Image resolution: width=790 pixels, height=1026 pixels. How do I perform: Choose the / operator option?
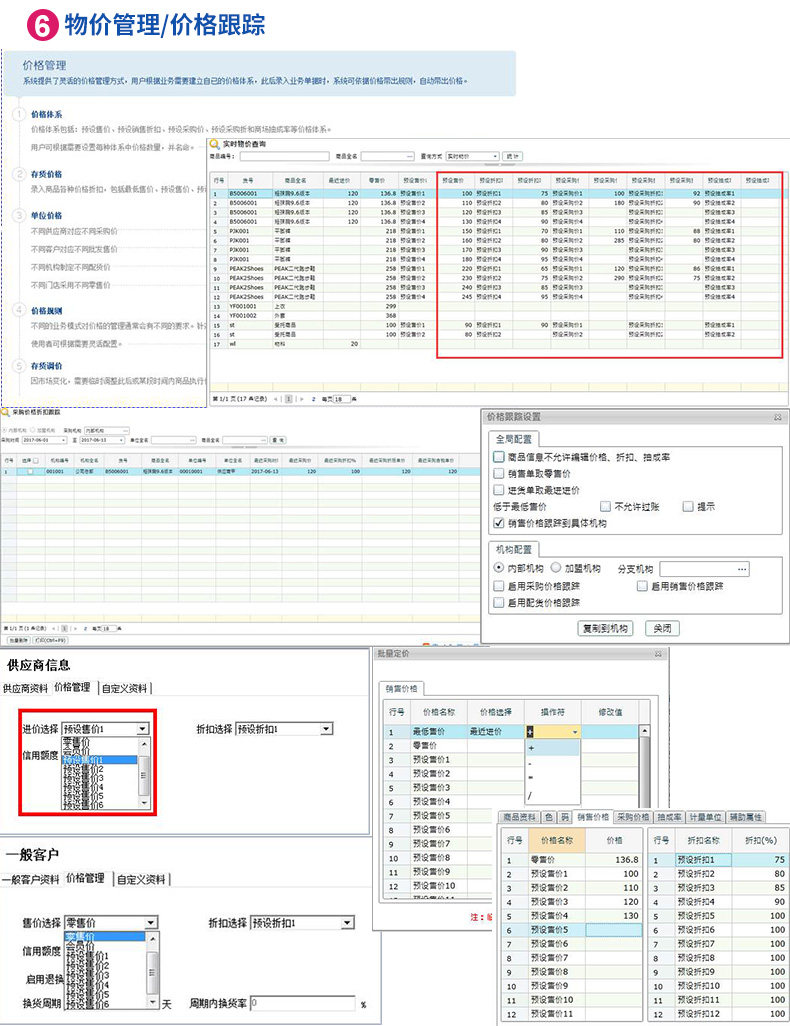click(x=553, y=795)
